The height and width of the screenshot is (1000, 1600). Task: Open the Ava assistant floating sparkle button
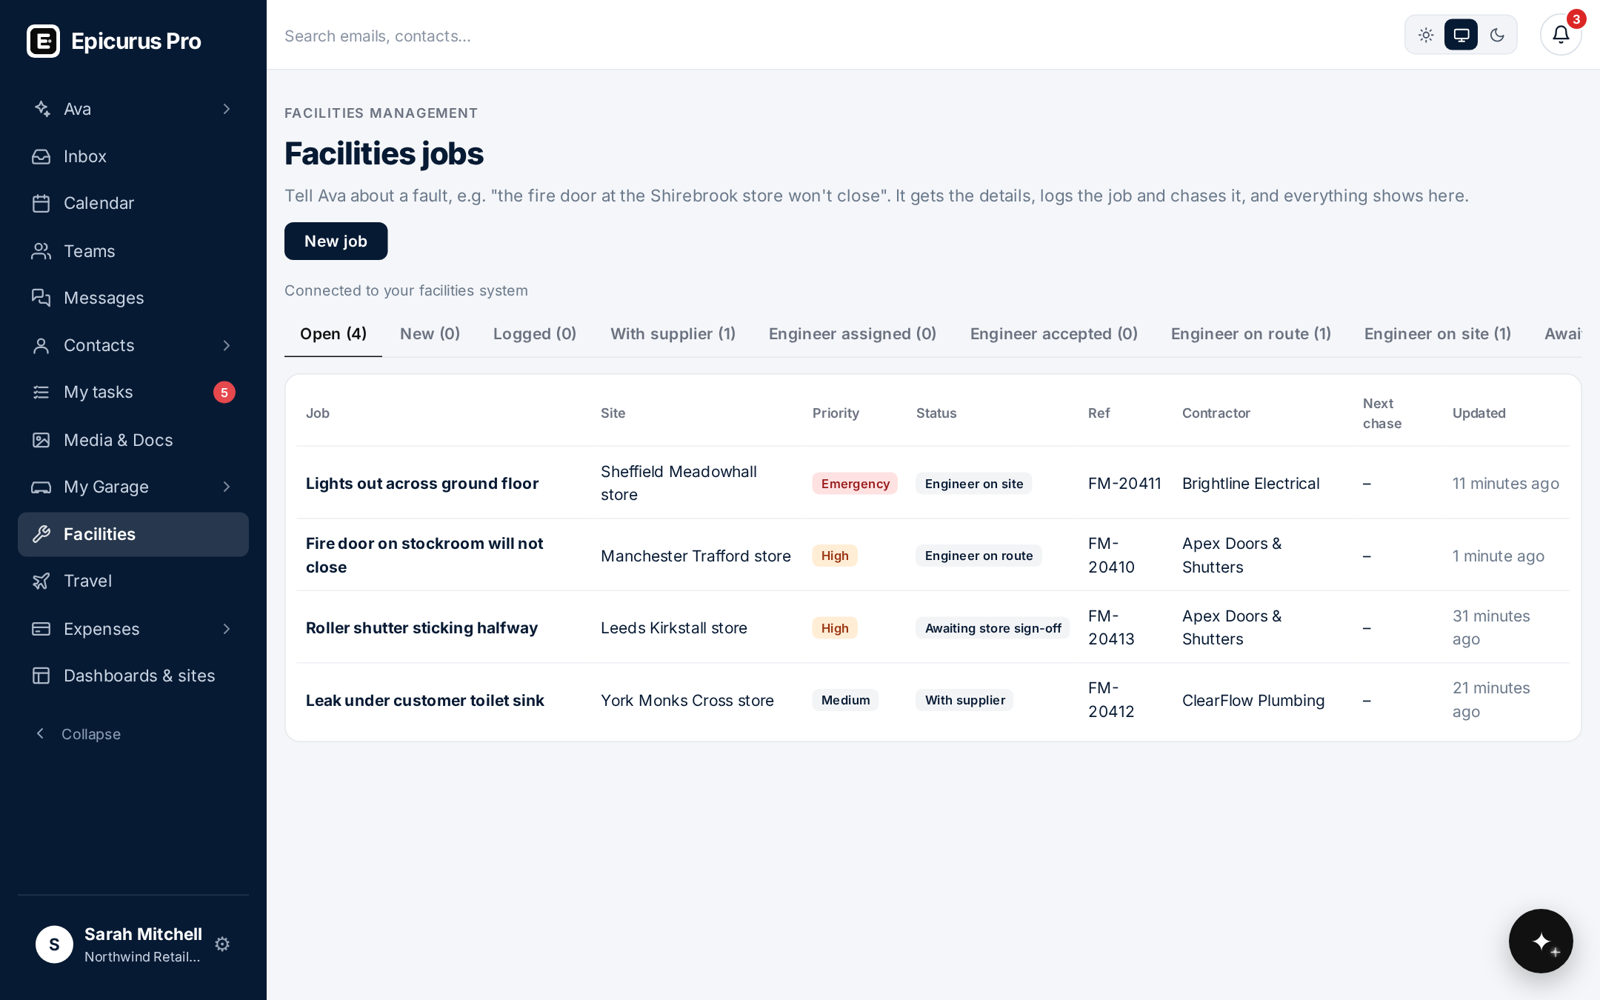pos(1540,941)
